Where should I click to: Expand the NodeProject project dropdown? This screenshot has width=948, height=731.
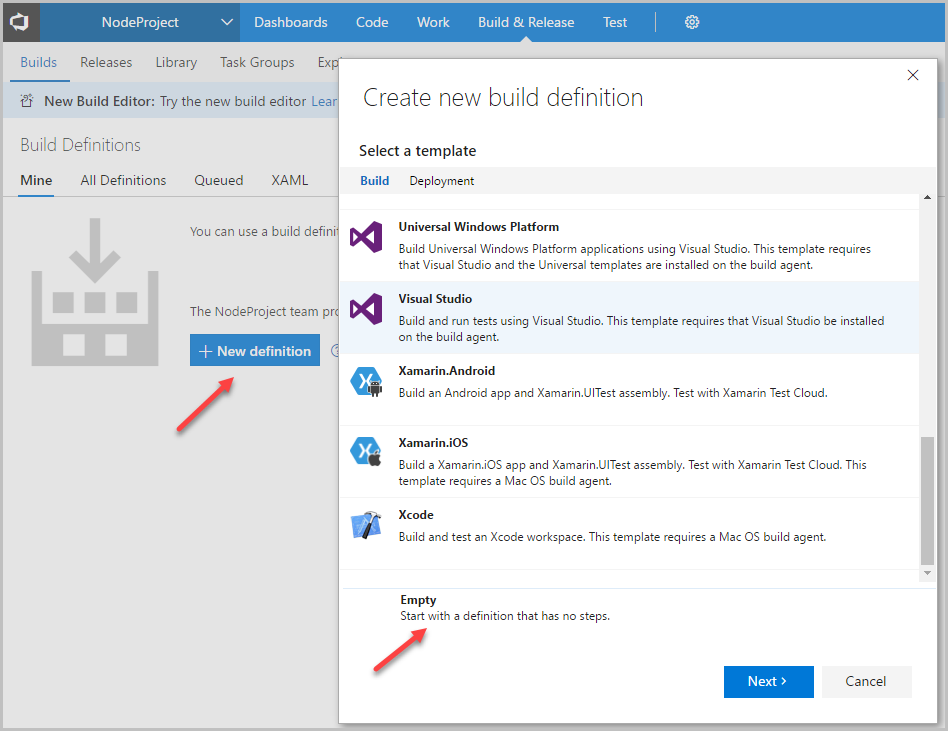(x=228, y=22)
